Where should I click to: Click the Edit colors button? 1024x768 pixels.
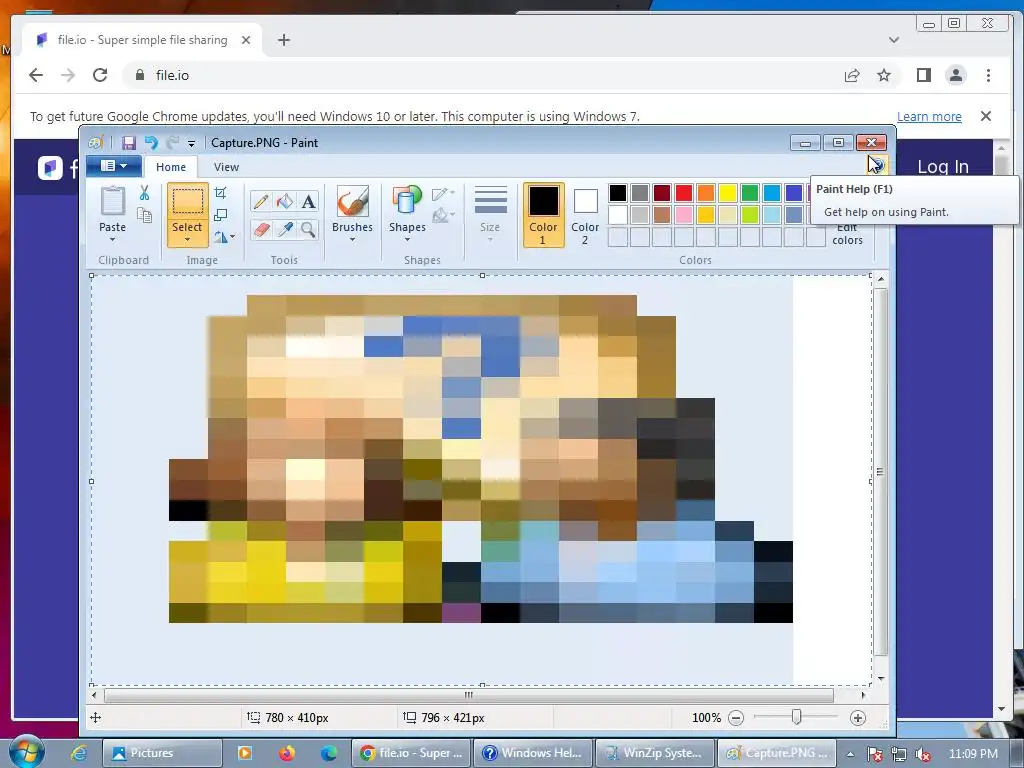(x=847, y=233)
